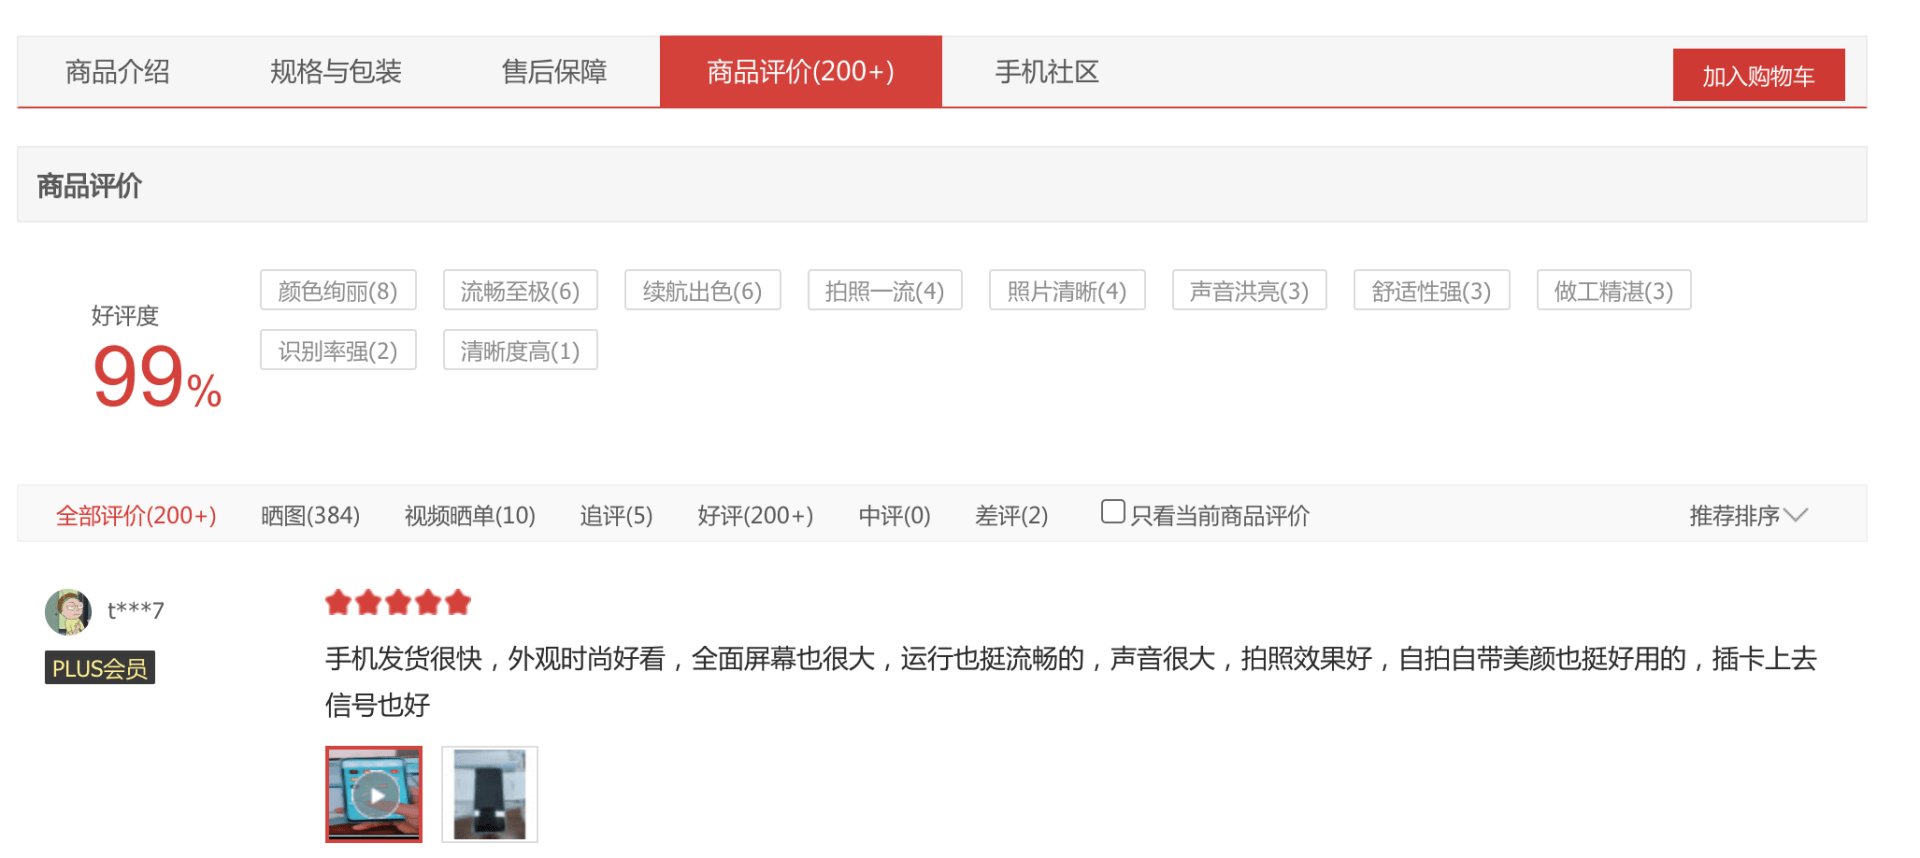Expand the 推荐排序 sorting dropdown
The image size is (1920, 858).
tap(1747, 516)
